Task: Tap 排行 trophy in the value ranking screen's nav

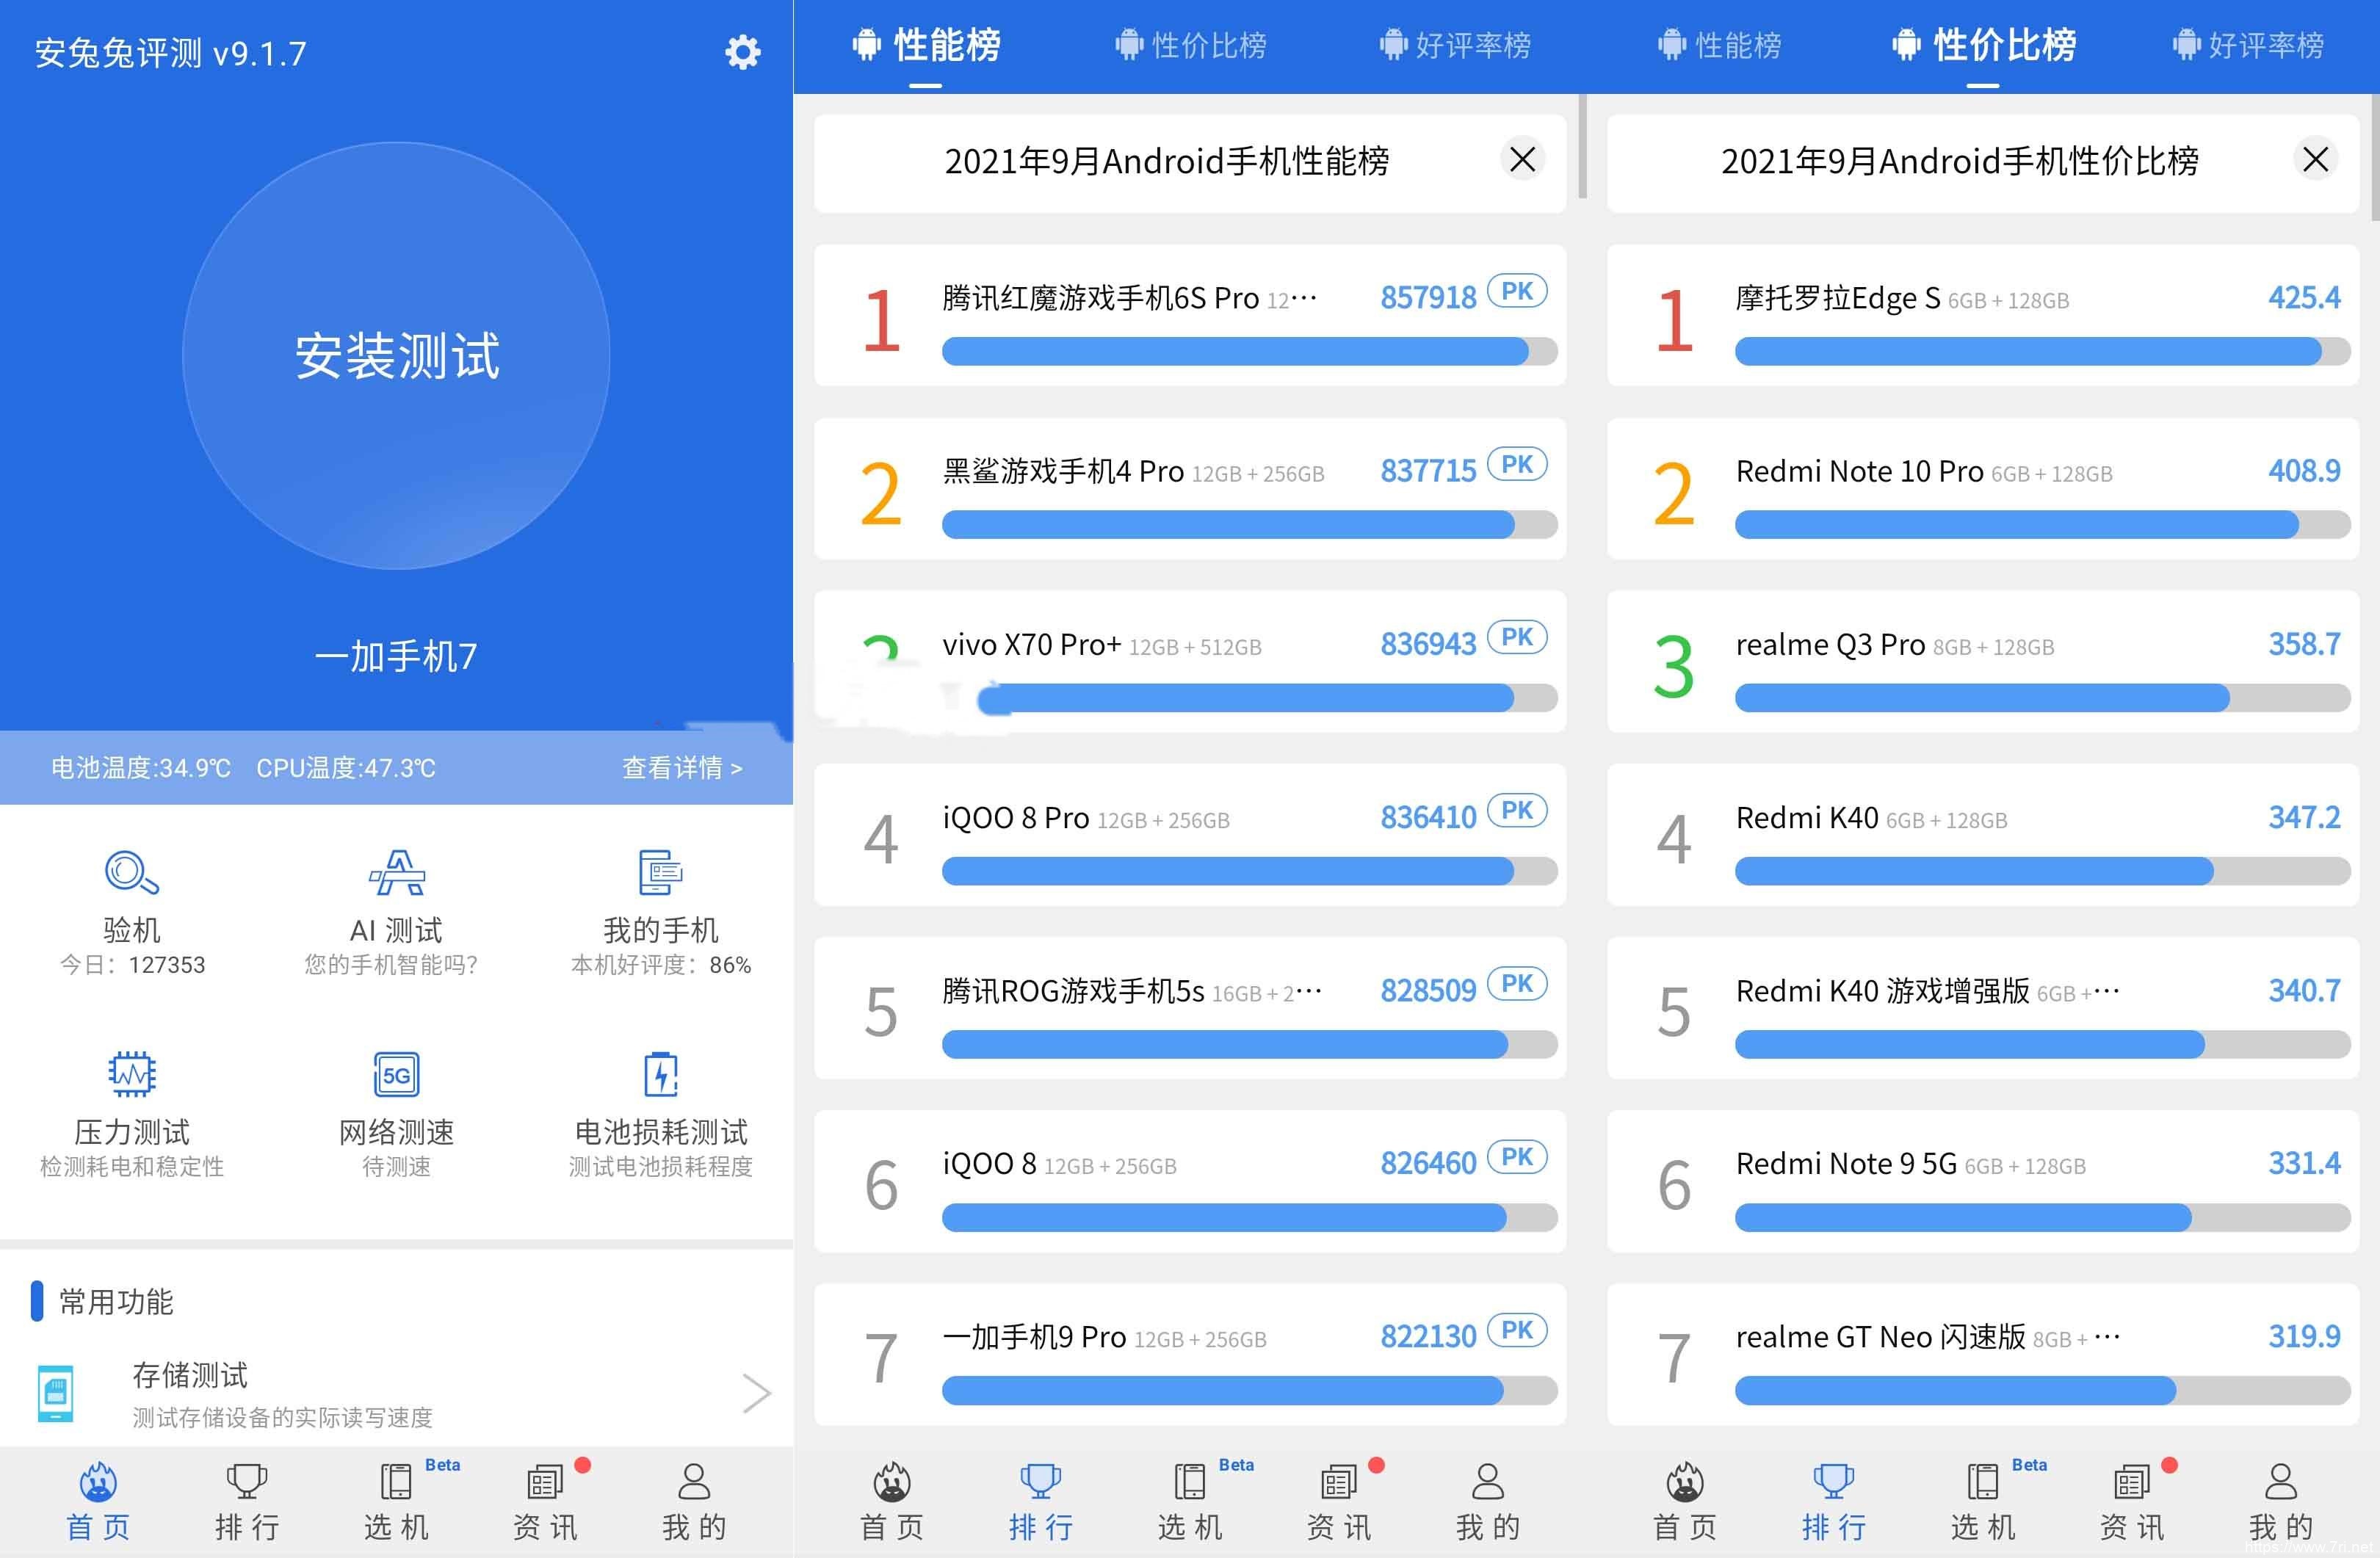Action: [x=1834, y=1501]
